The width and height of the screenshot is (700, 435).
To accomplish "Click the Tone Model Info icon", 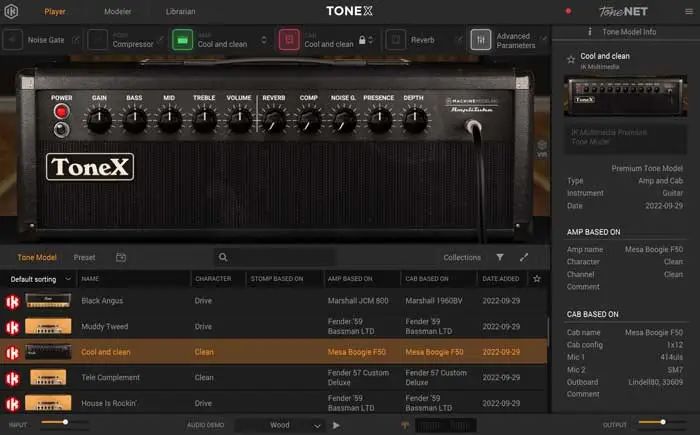I will point(590,32).
